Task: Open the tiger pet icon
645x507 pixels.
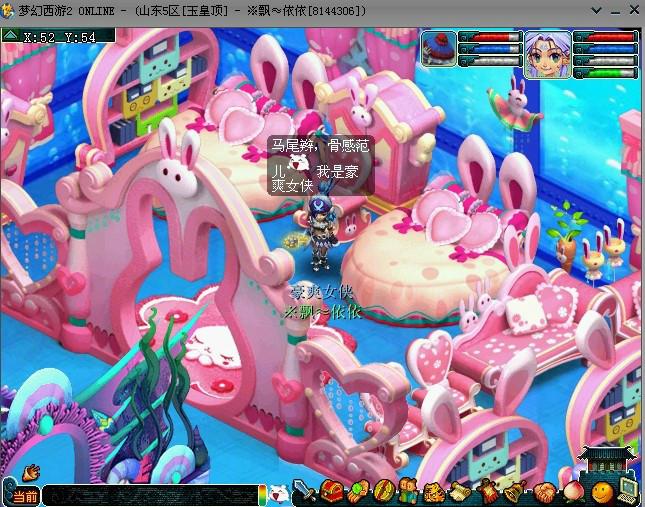Action: pyautogui.click(x=433, y=492)
